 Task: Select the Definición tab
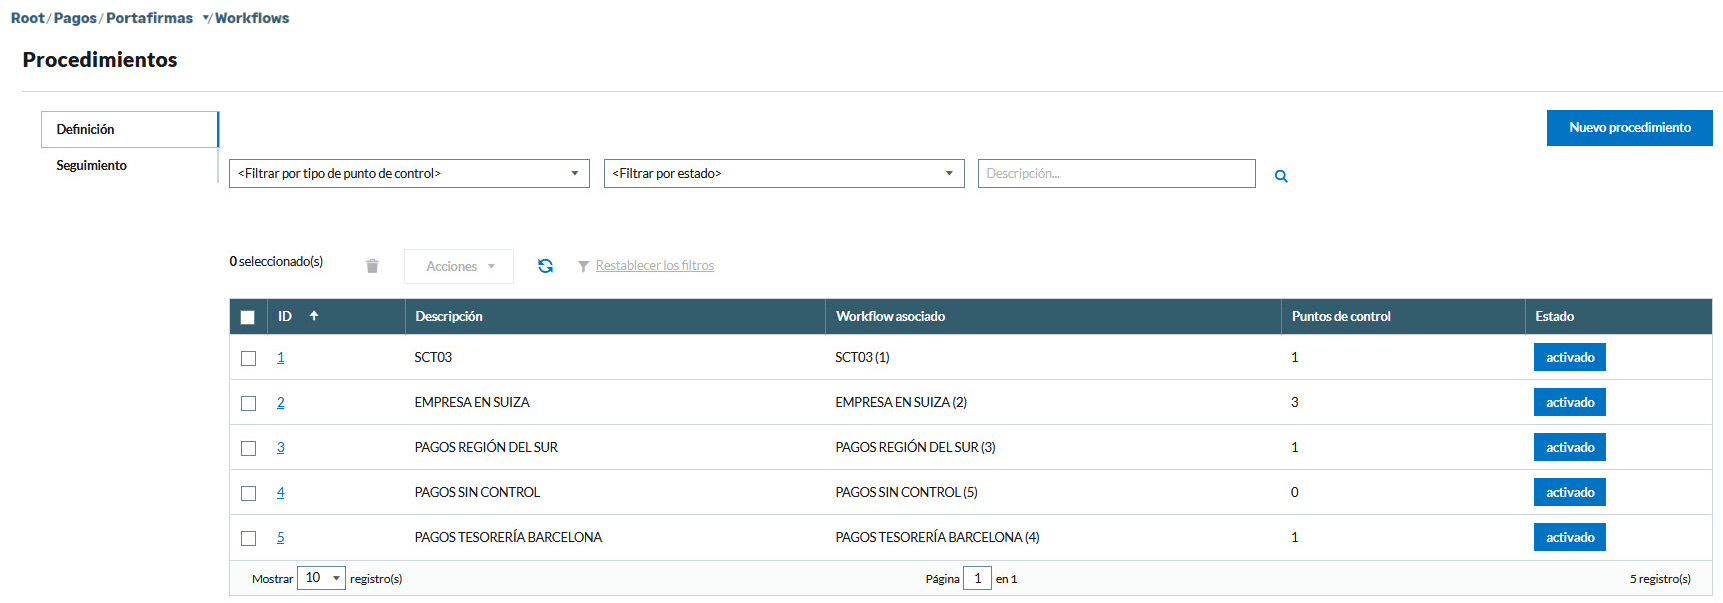click(86, 130)
